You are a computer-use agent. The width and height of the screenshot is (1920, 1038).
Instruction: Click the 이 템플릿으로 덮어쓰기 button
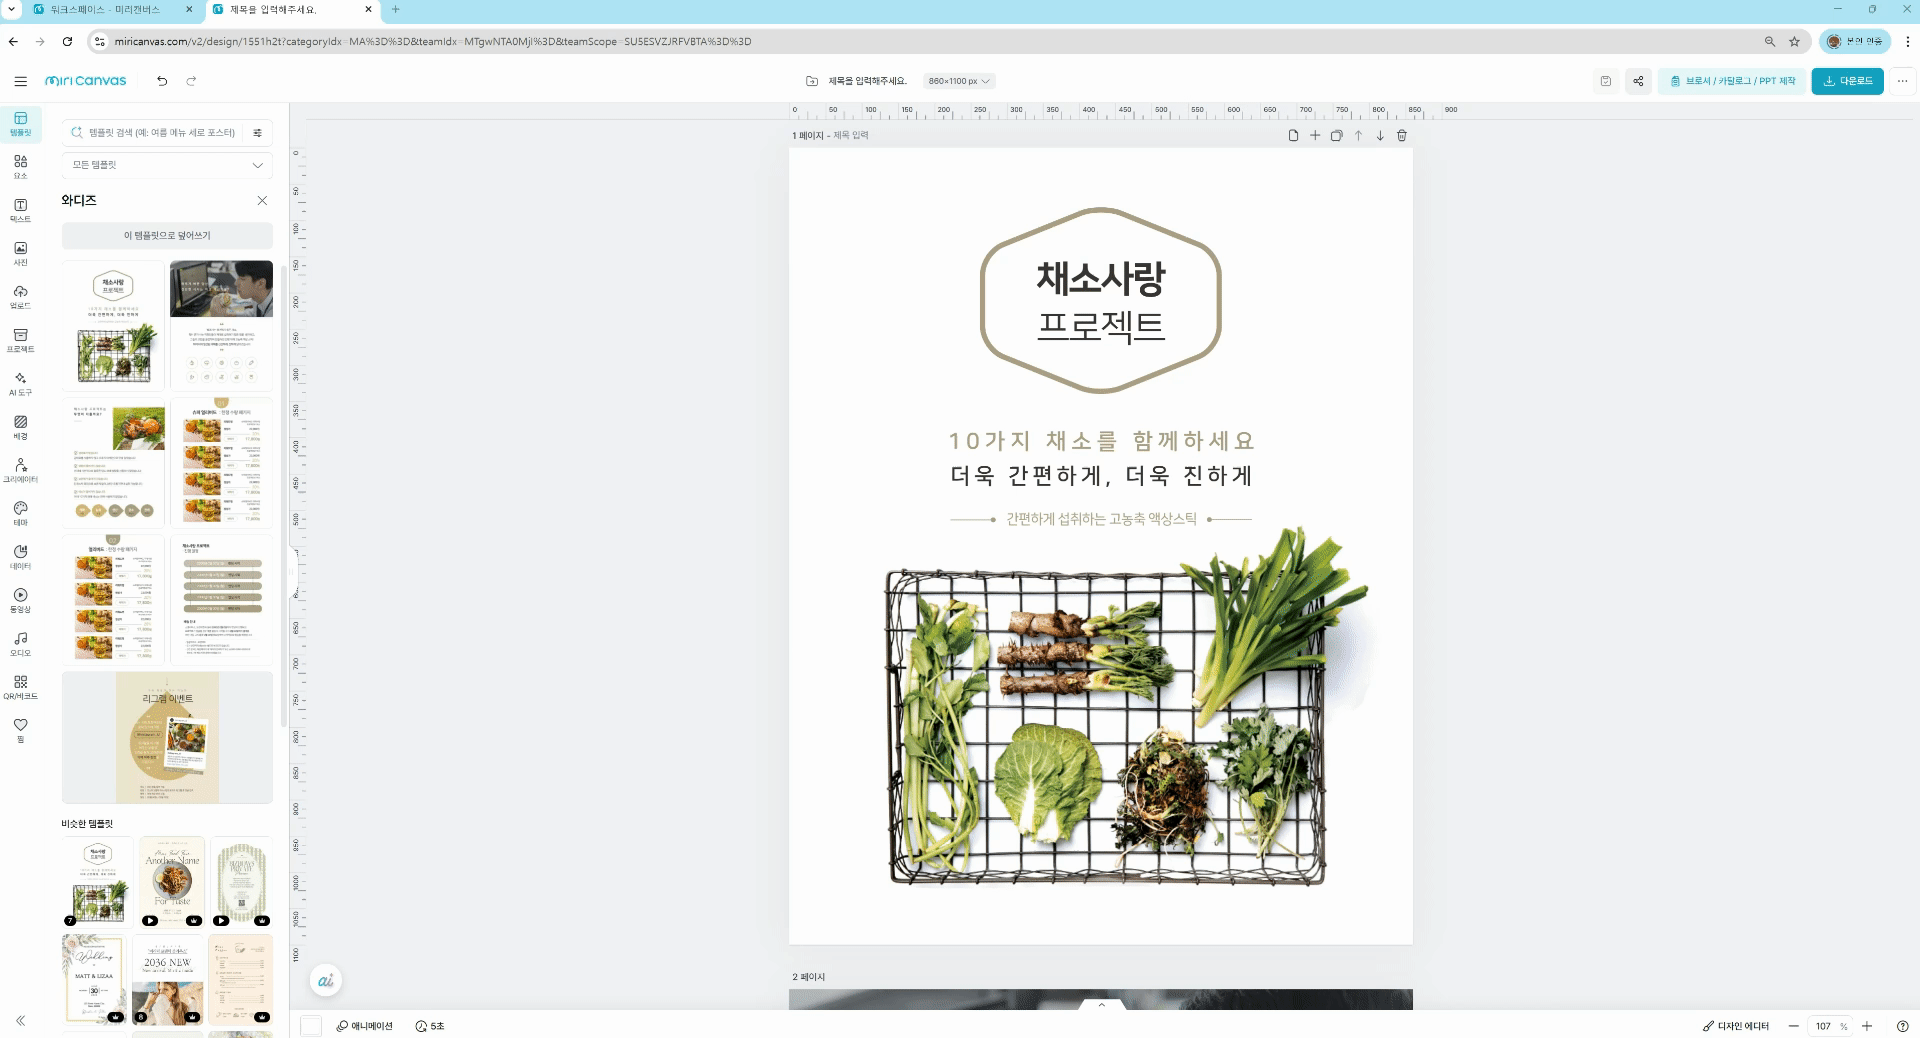[x=167, y=236]
